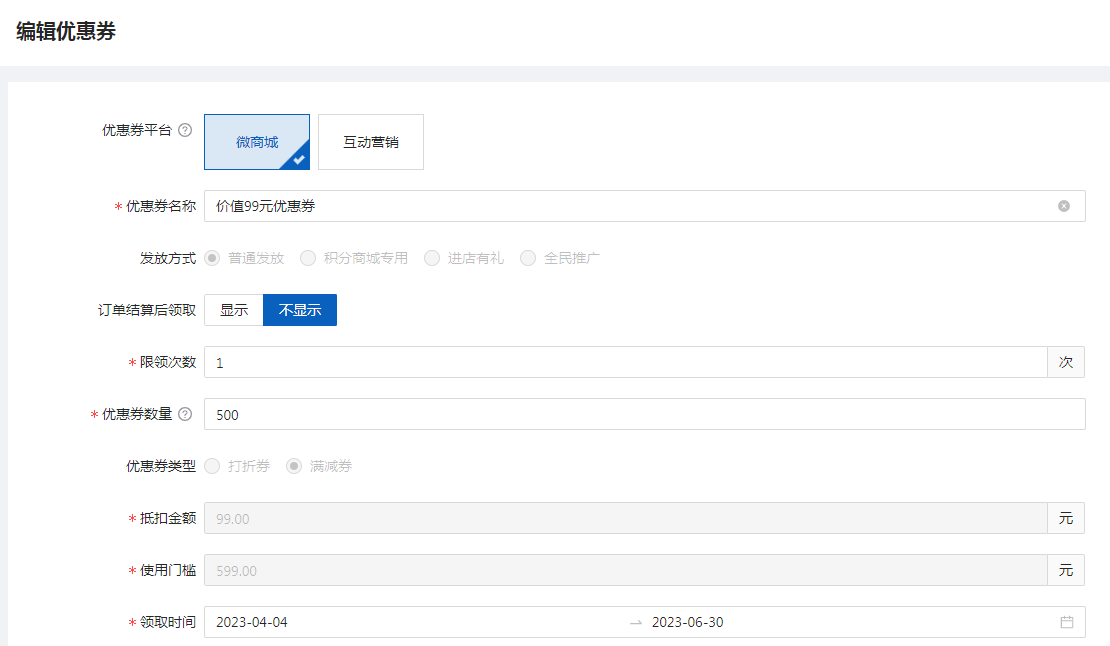Click help icon beside 优惠券数量 label

click(185, 414)
